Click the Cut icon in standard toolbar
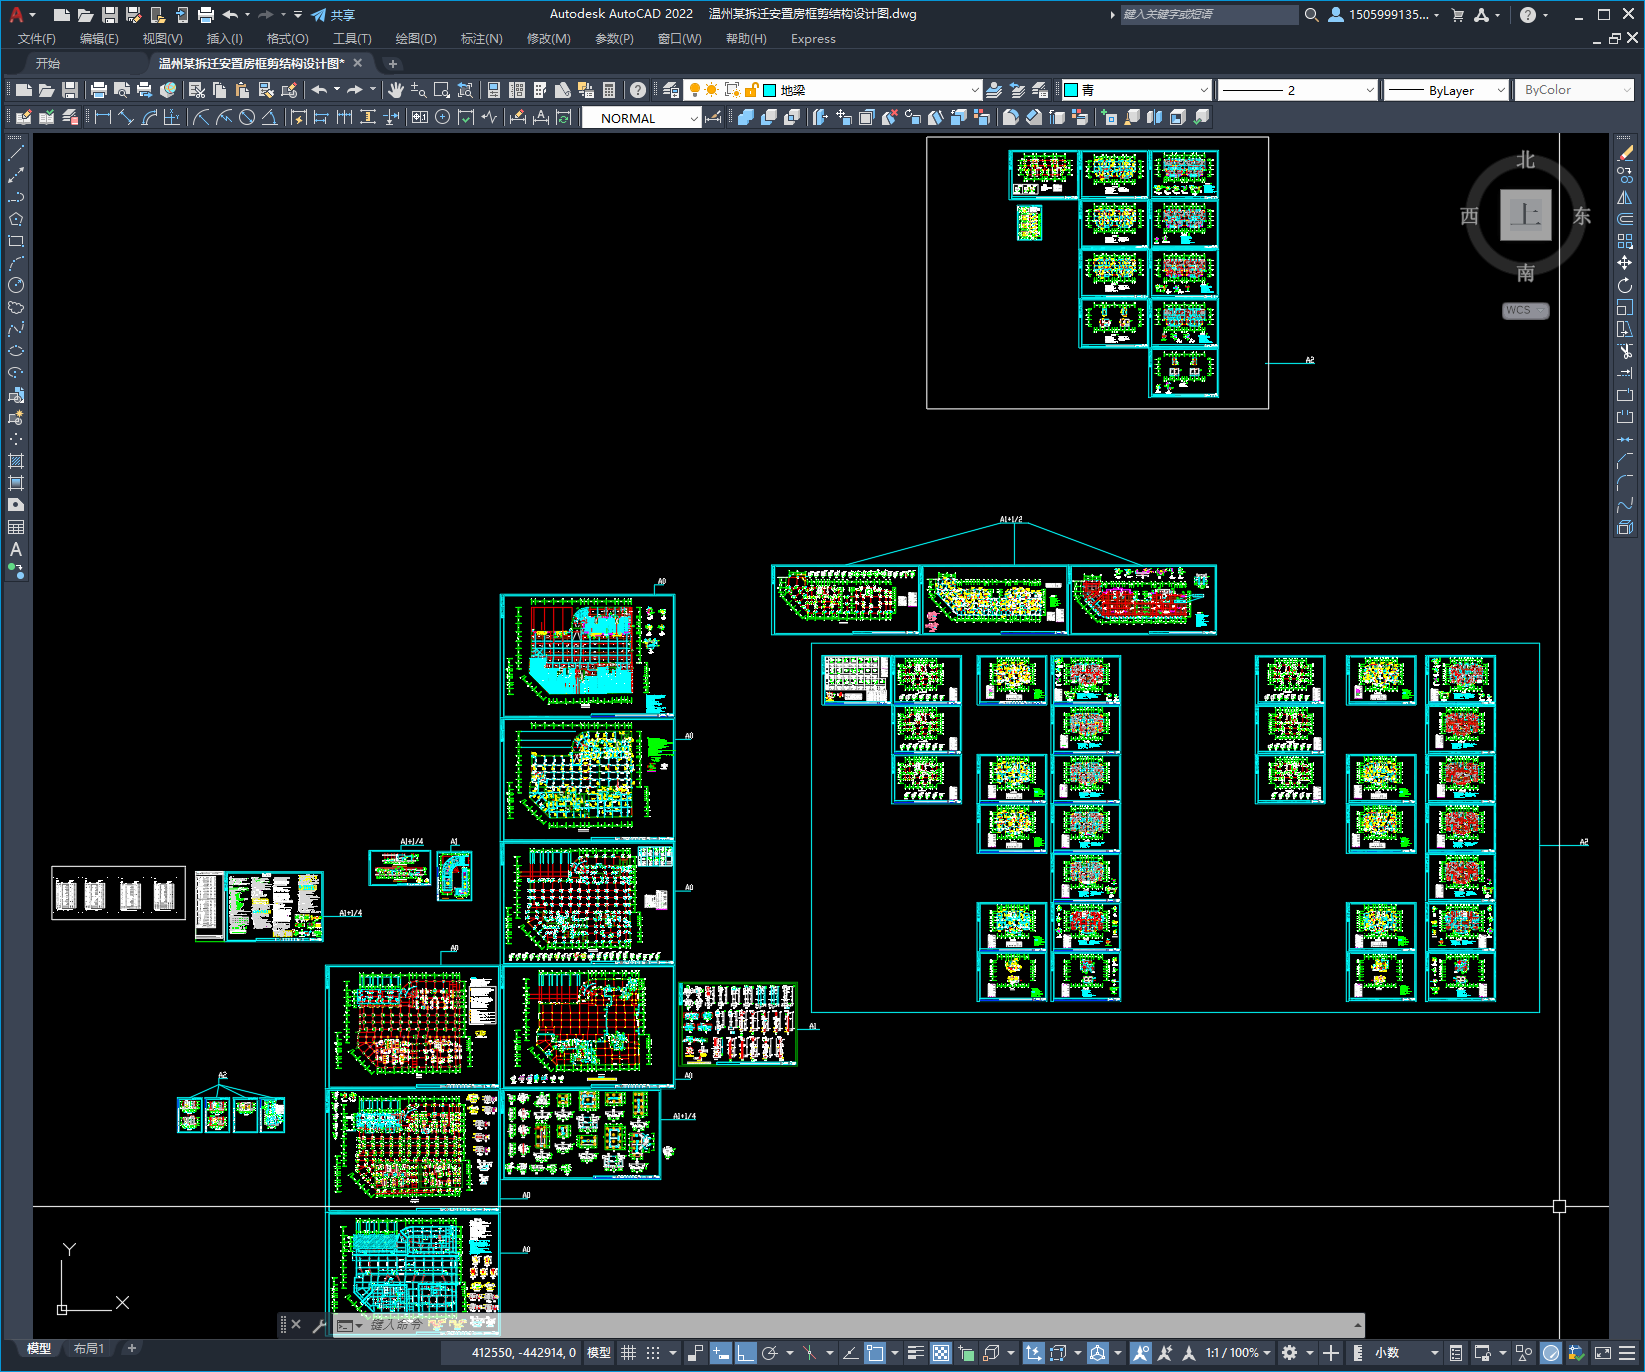The image size is (1645, 1372). (196, 90)
